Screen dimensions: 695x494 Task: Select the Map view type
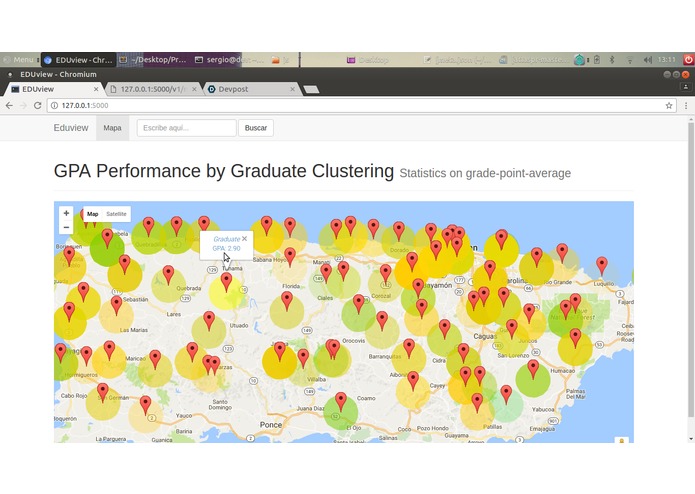coord(93,214)
